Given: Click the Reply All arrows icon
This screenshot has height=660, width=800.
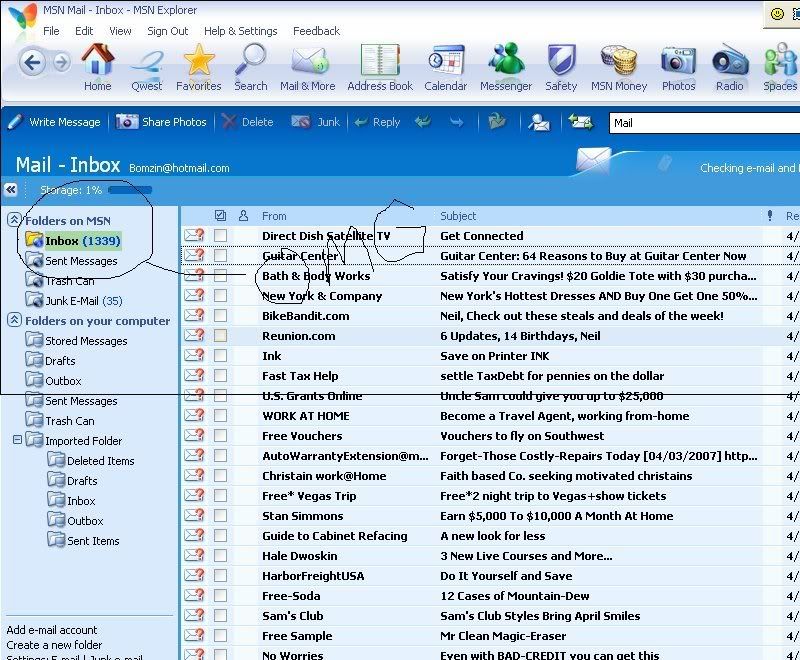Looking at the screenshot, I should (x=423, y=122).
